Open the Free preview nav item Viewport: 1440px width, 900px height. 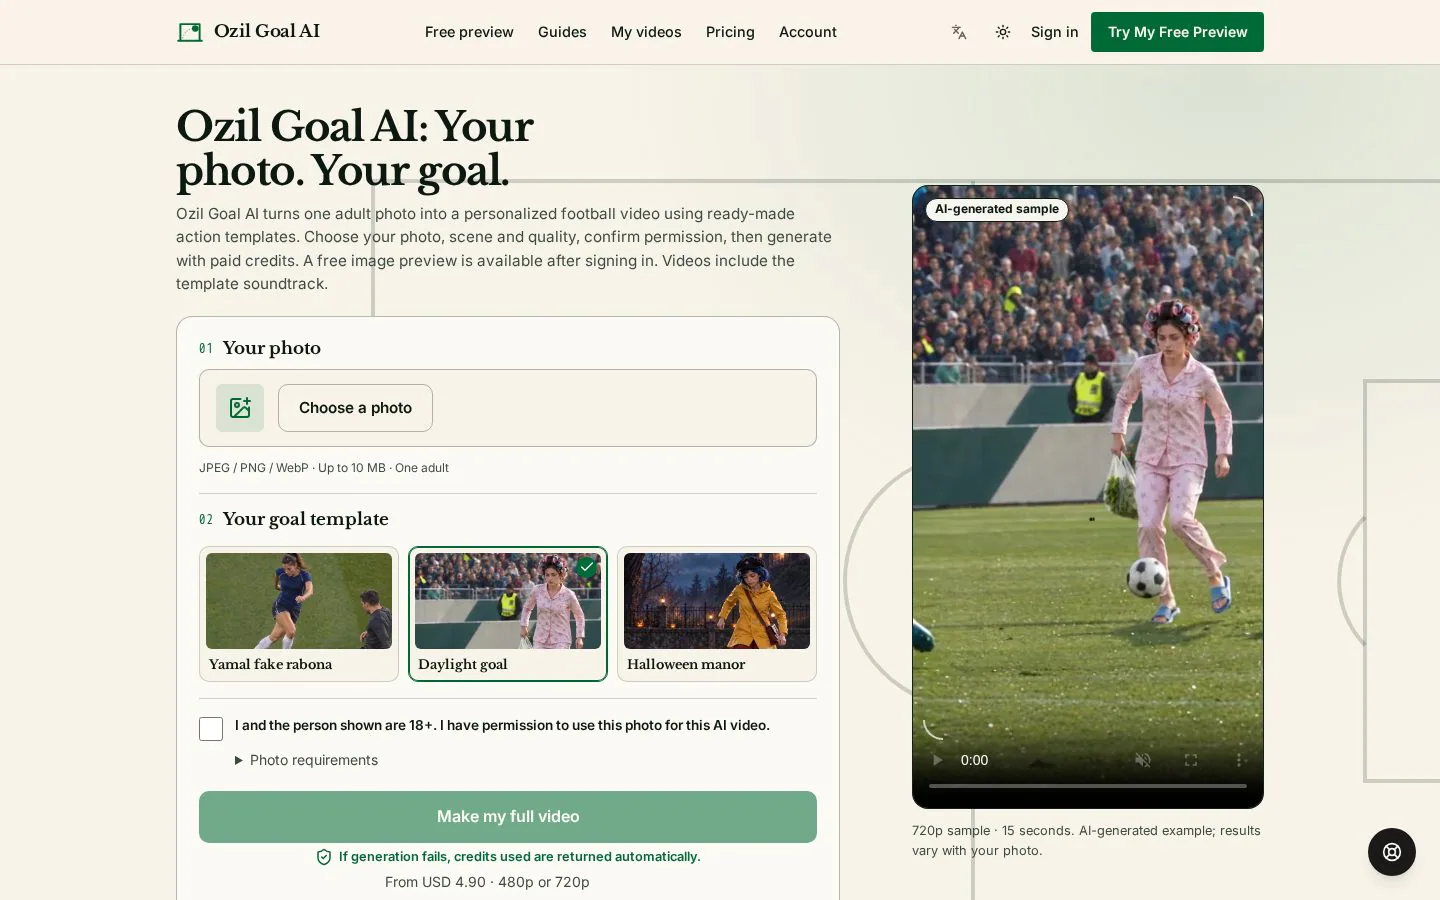(469, 32)
